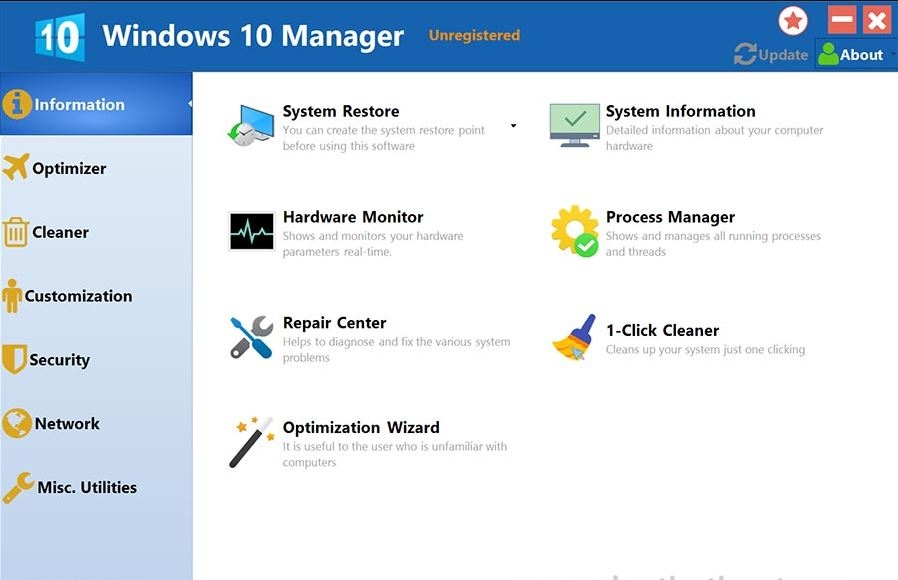The width and height of the screenshot is (898, 580).
Task: Open Hardware Monitor via its heartbeat icon
Action: point(251,231)
